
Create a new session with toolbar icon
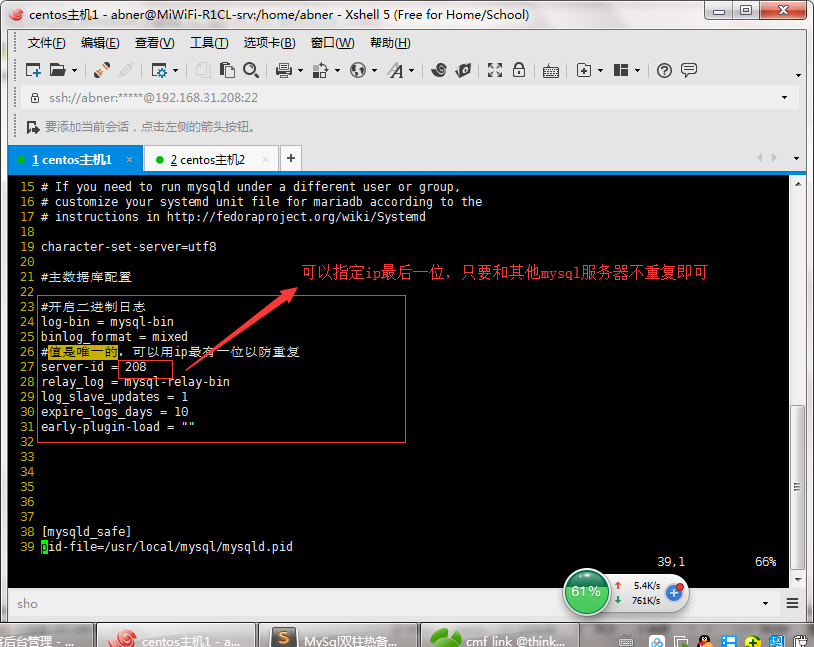click(x=33, y=70)
